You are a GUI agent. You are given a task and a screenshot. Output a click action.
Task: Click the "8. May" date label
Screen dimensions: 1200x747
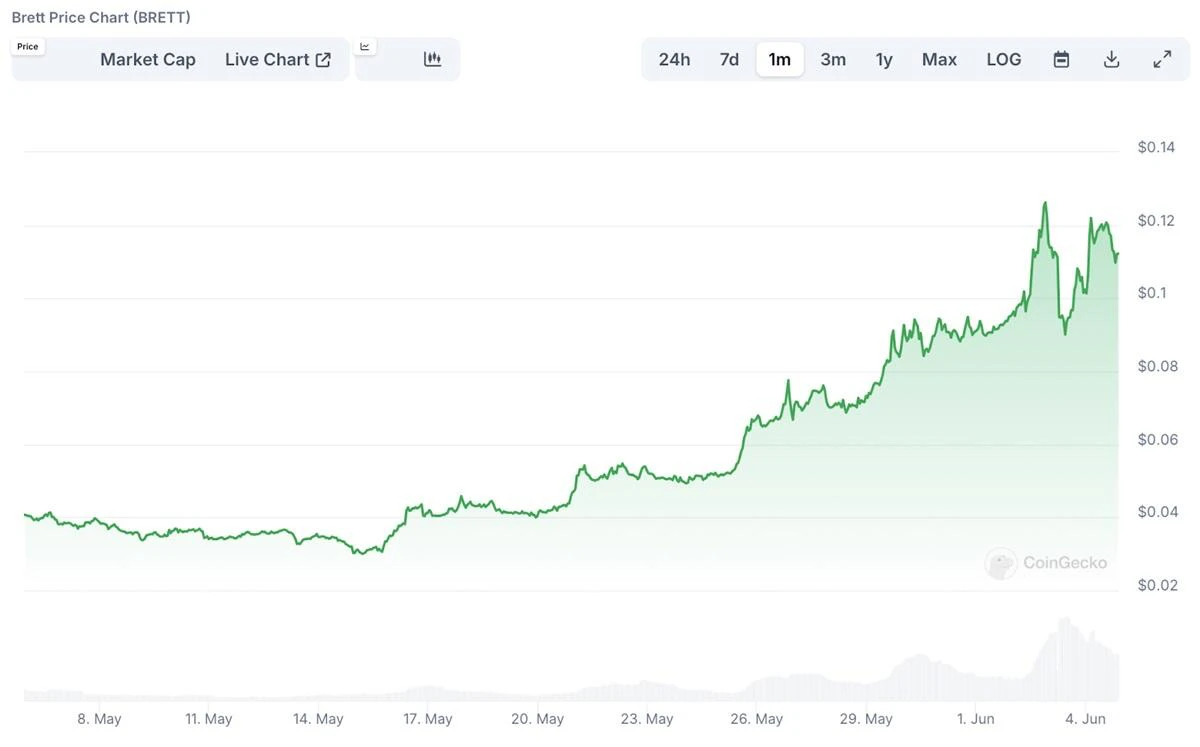pos(99,719)
